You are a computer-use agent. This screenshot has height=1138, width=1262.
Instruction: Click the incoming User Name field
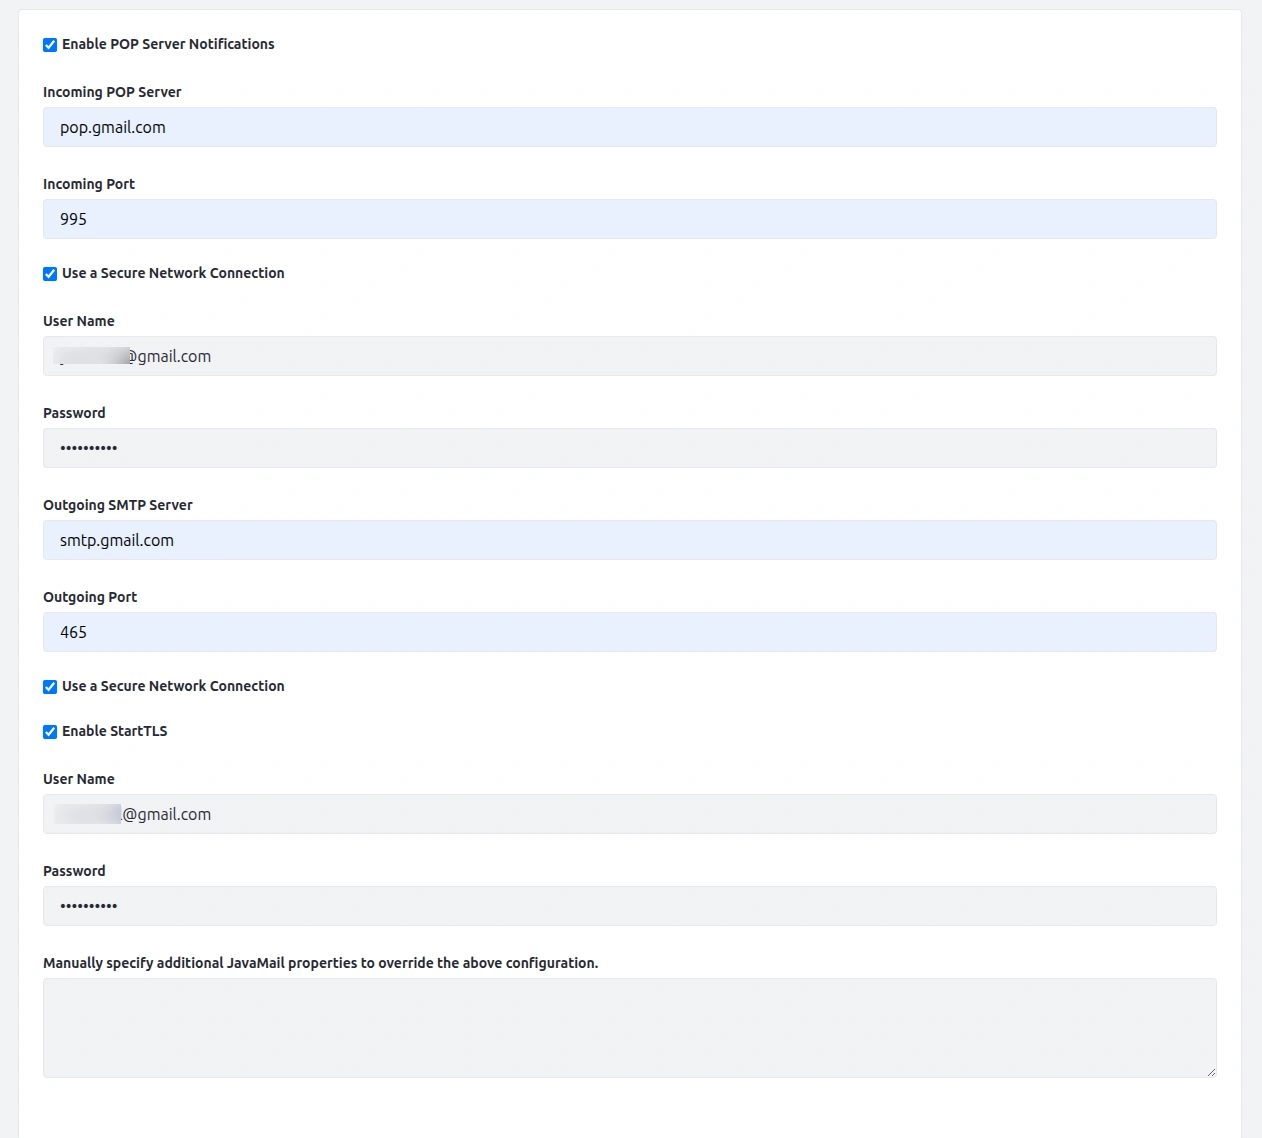[630, 356]
